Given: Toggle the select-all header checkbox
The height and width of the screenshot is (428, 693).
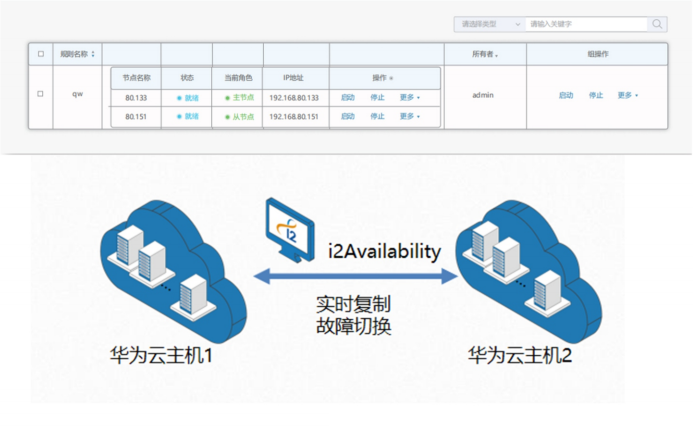Looking at the screenshot, I should pos(41,54).
